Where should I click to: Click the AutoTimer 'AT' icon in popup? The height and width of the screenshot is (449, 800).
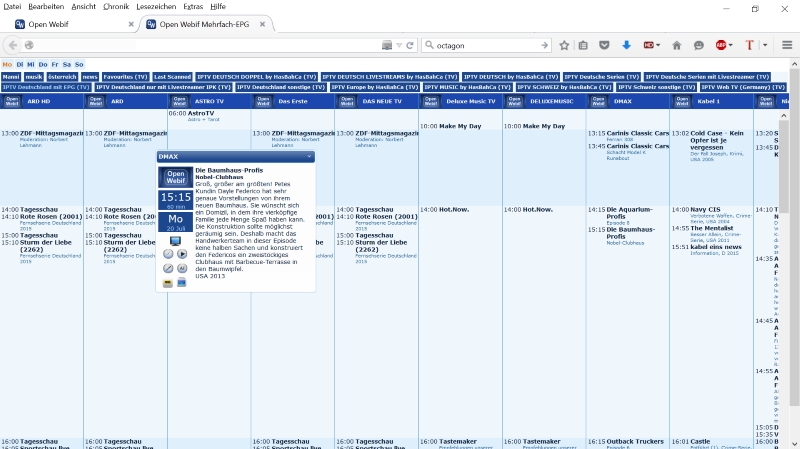pyautogui.click(x=182, y=268)
